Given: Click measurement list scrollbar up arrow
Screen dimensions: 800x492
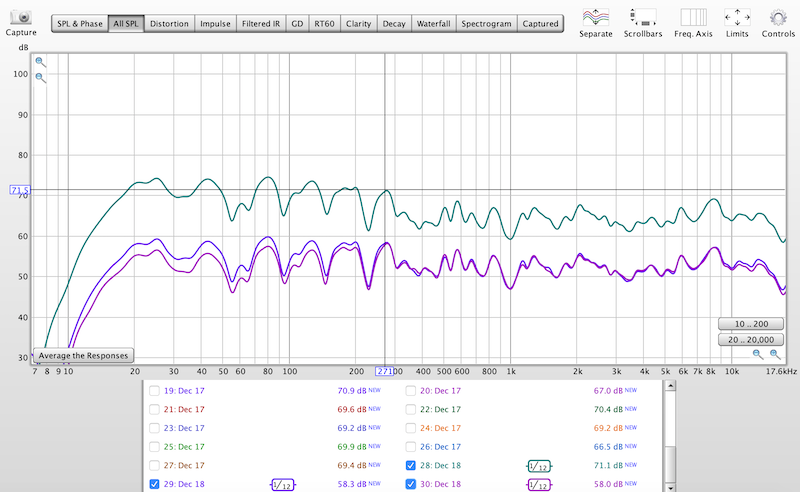Looking at the screenshot, I should 670,386.
